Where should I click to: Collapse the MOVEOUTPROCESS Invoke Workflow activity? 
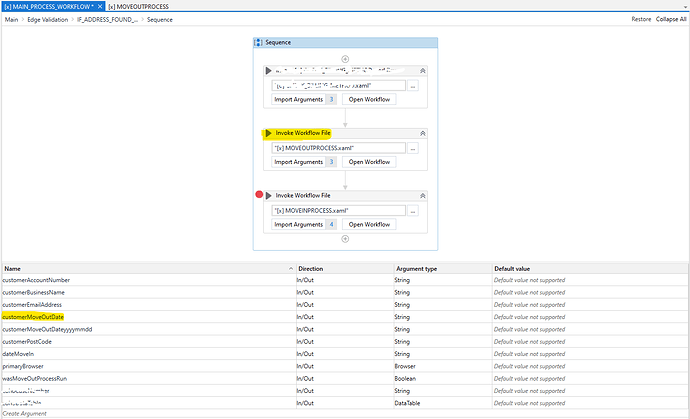pos(422,133)
